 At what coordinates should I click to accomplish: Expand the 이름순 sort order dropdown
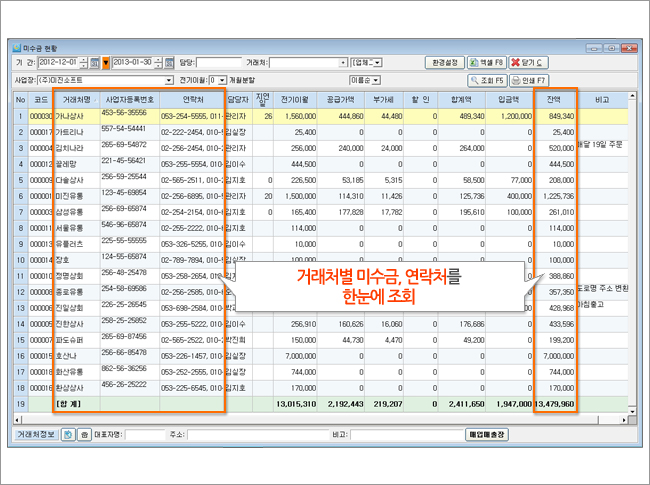(375, 79)
